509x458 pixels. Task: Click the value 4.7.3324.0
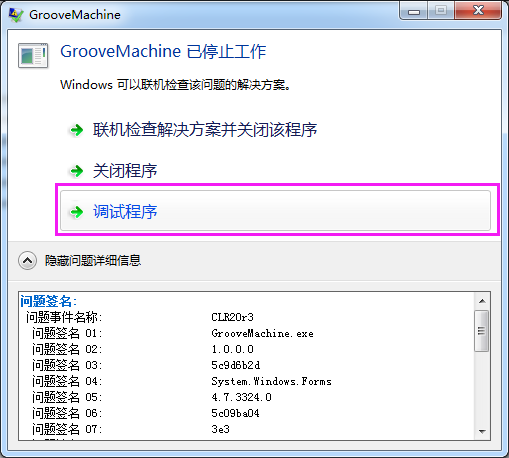click(241, 397)
